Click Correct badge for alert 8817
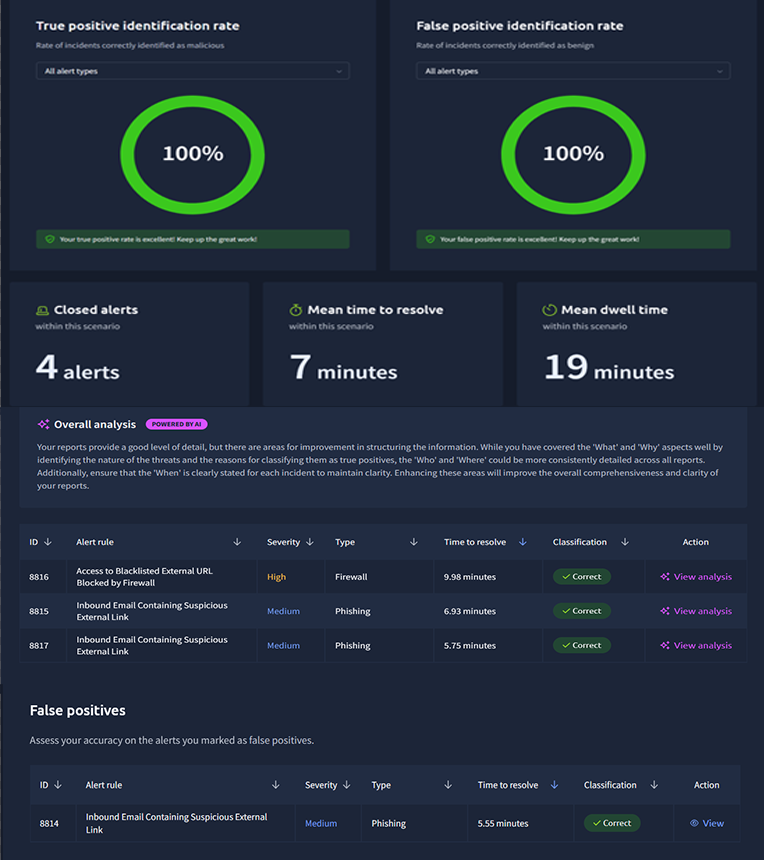764x860 pixels. tap(582, 646)
